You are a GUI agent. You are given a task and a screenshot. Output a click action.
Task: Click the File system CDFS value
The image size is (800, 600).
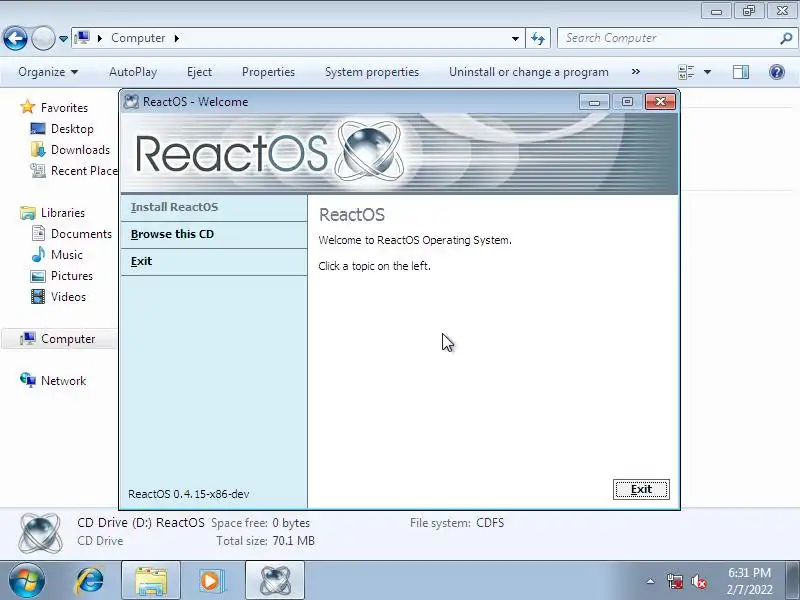click(x=490, y=523)
